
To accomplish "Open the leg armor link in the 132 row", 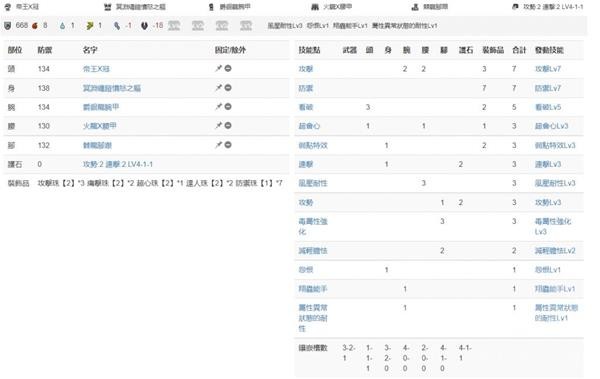I will (97, 145).
